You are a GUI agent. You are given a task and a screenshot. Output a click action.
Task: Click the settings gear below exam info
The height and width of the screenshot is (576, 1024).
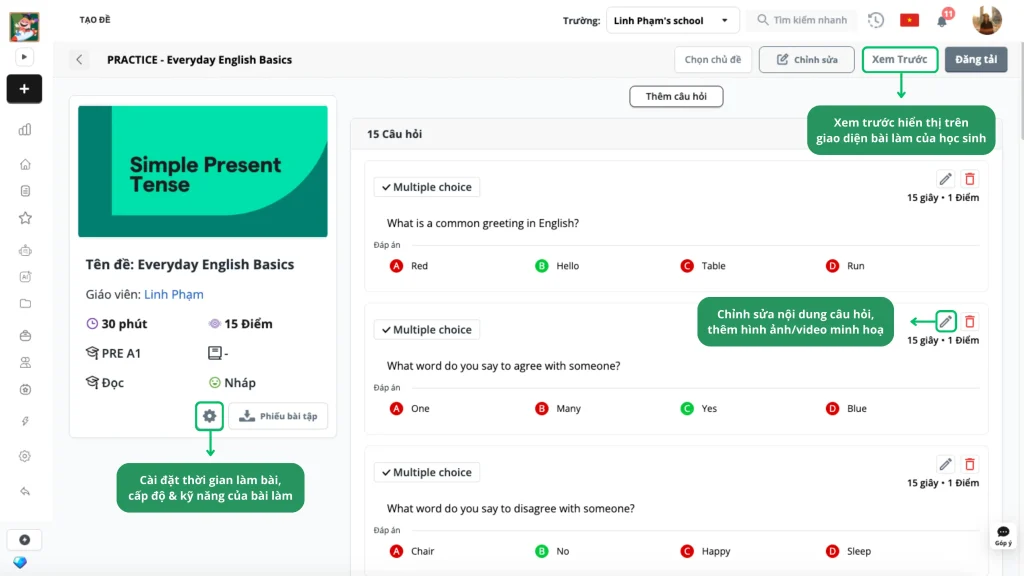tap(209, 416)
